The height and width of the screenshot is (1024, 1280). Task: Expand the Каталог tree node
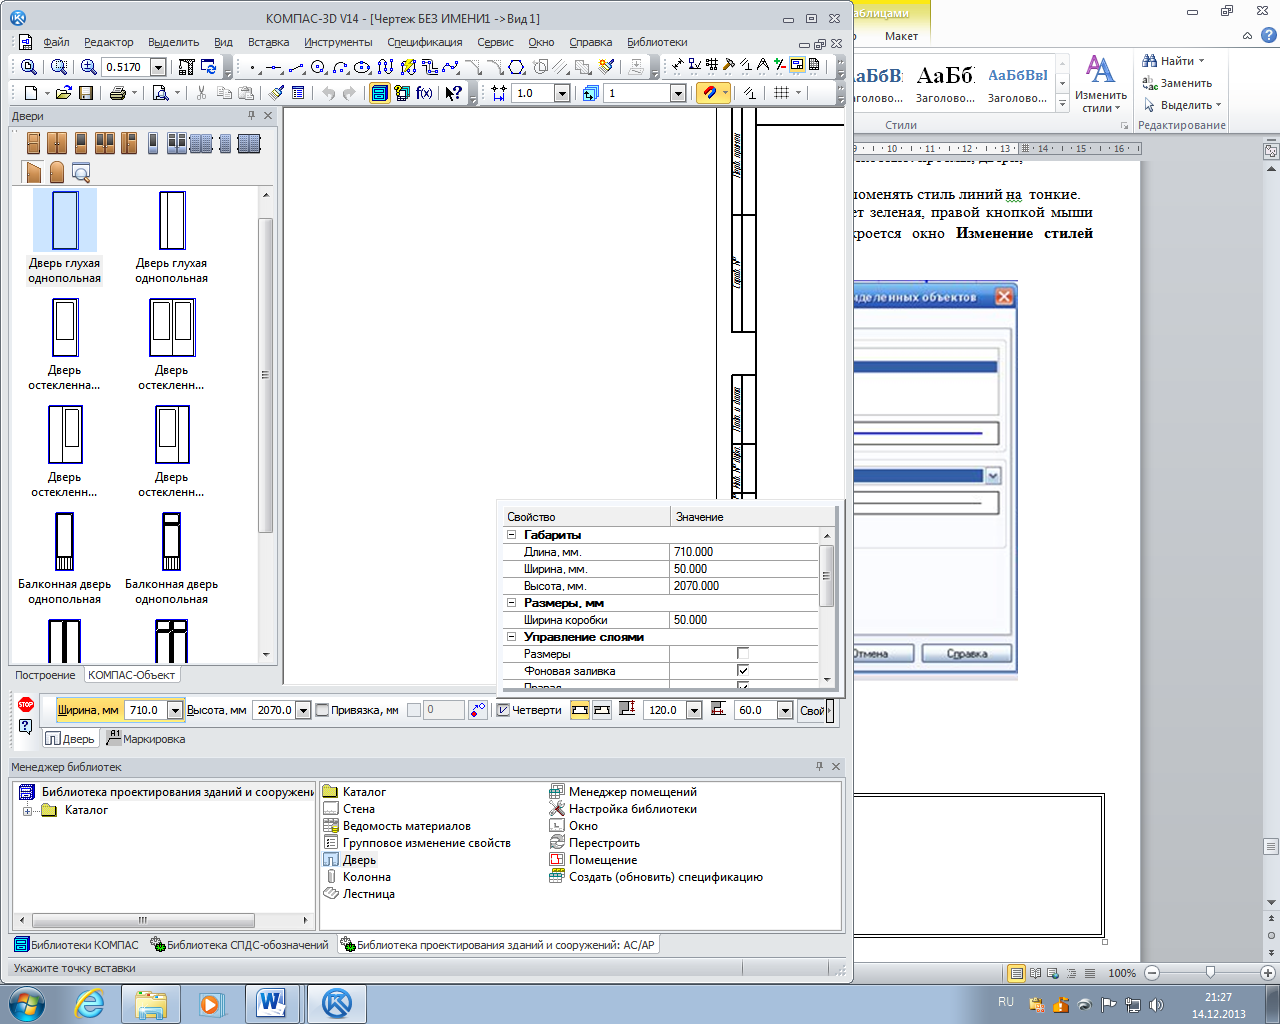coord(28,811)
